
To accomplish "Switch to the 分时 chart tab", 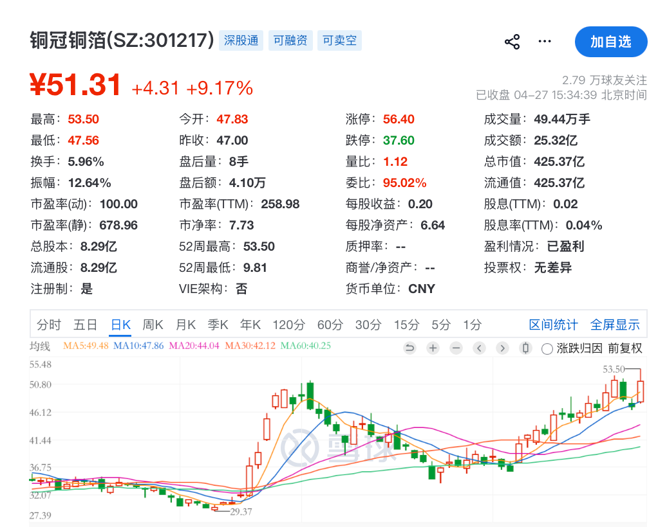I will 48,324.
